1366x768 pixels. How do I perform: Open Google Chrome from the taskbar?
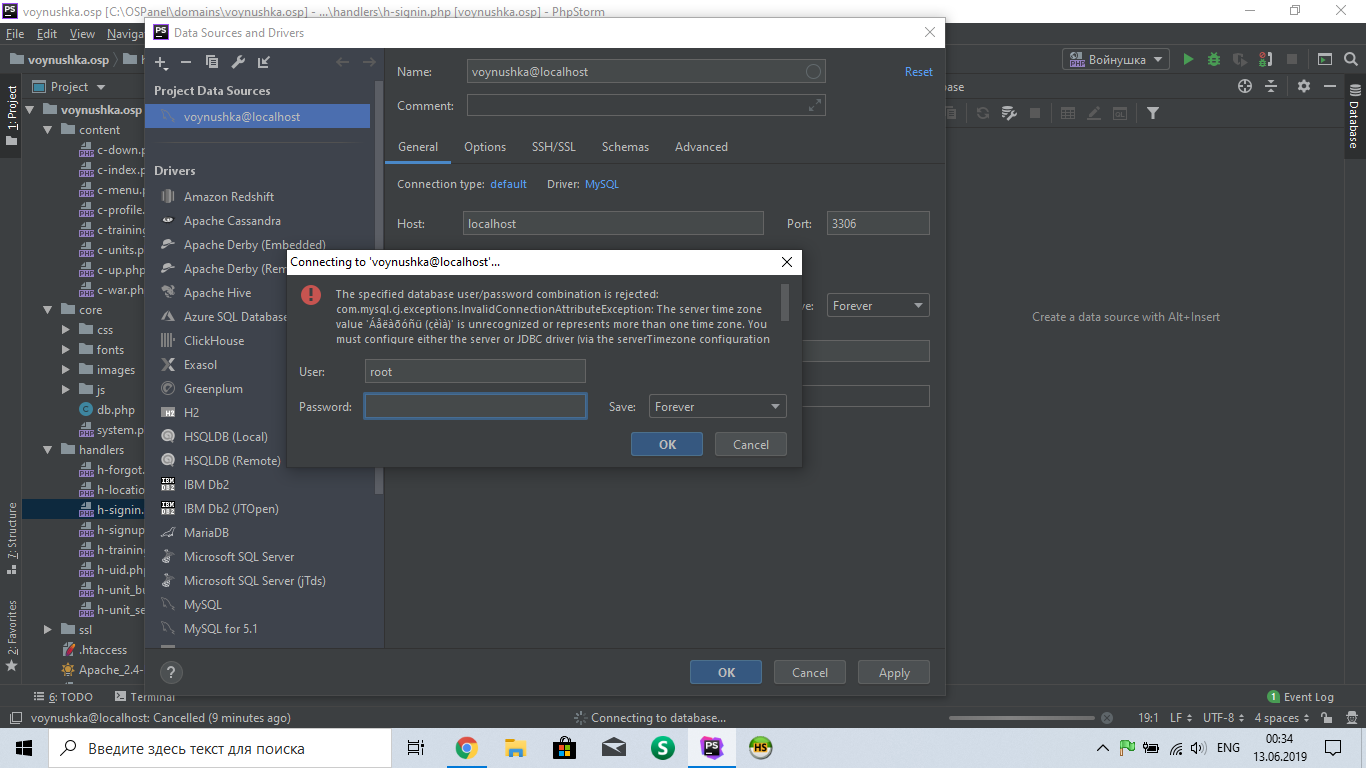[x=466, y=748]
